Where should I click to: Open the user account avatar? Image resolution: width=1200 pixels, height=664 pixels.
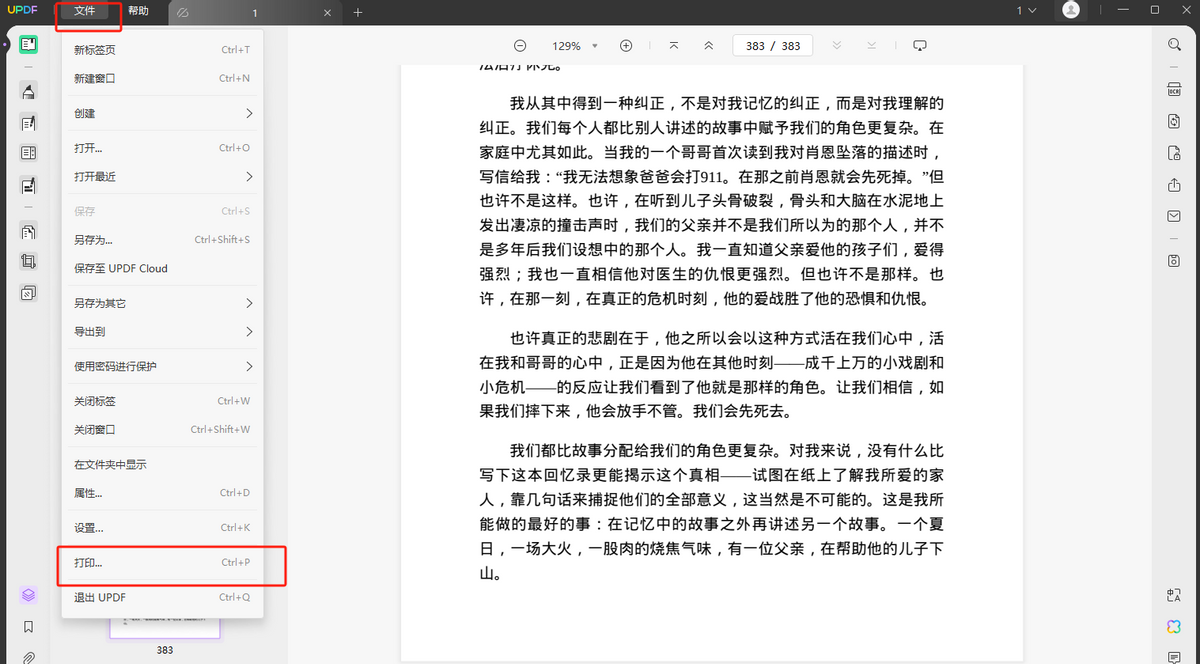pyautogui.click(x=1071, y=10)
